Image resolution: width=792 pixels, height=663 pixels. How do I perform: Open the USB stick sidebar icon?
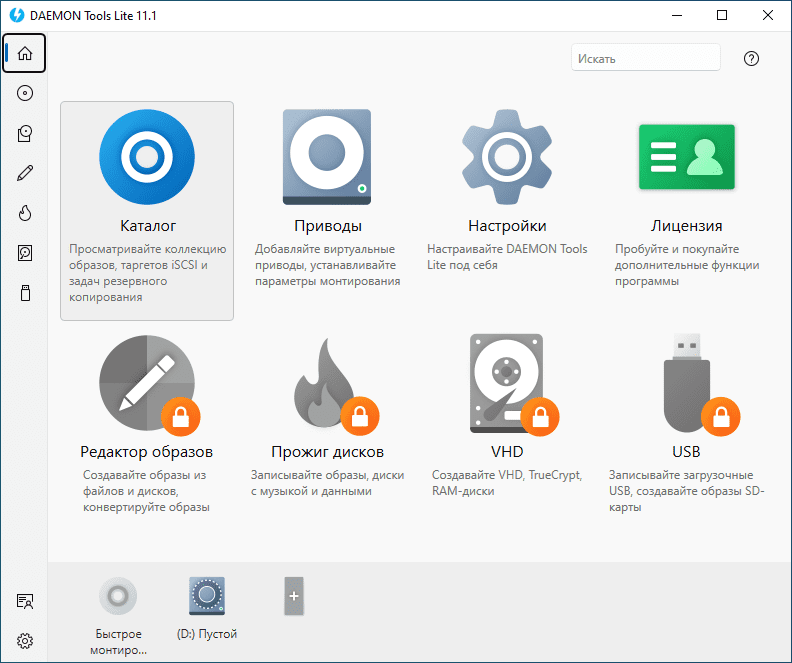click(25, 293)
